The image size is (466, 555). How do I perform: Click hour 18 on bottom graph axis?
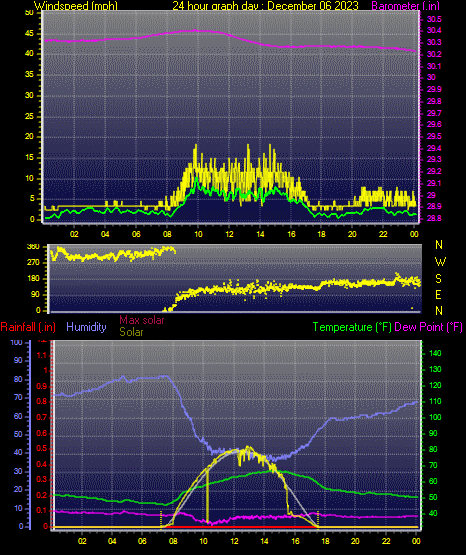(325, 541)
